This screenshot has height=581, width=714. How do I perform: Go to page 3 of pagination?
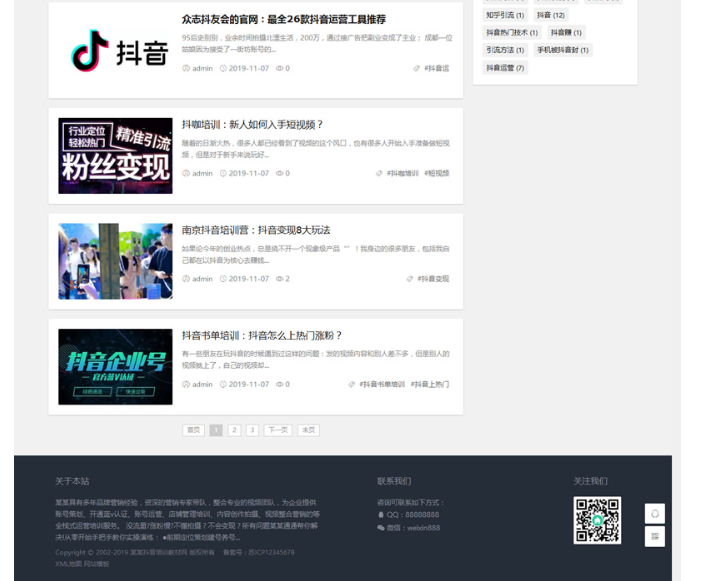252,430
